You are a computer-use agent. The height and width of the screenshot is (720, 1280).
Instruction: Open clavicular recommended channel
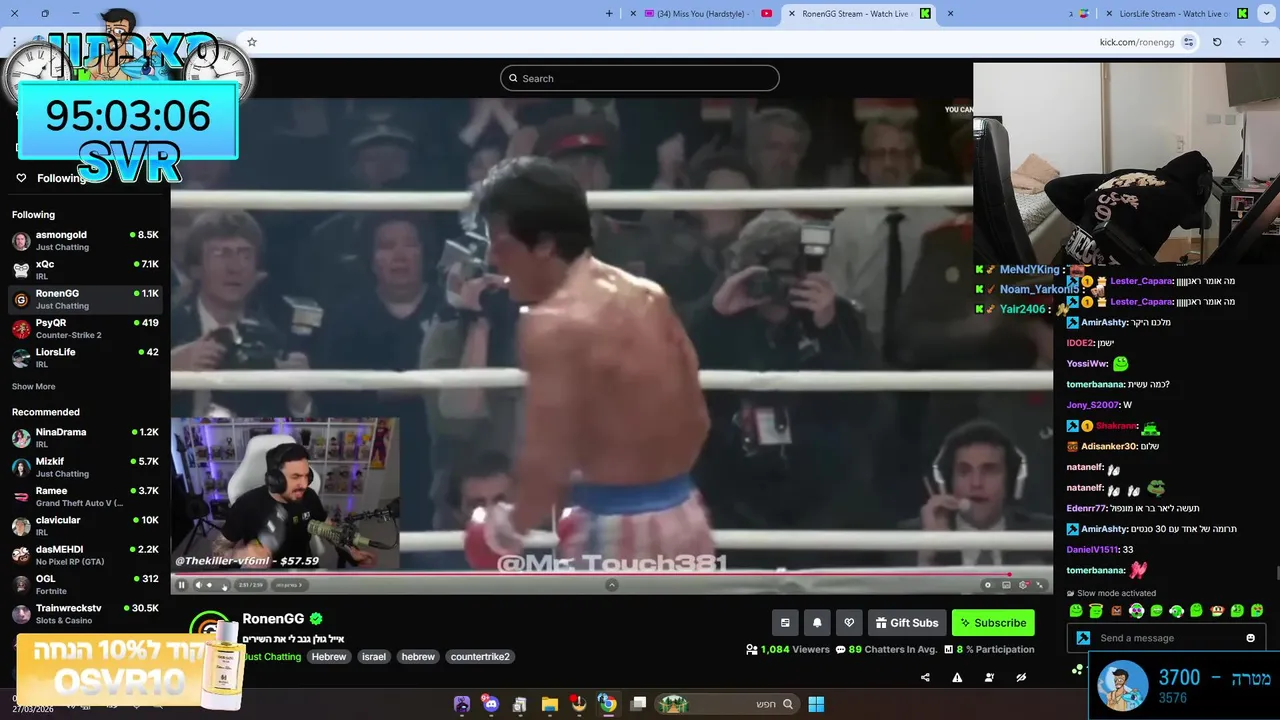click(x=85, y=525)
